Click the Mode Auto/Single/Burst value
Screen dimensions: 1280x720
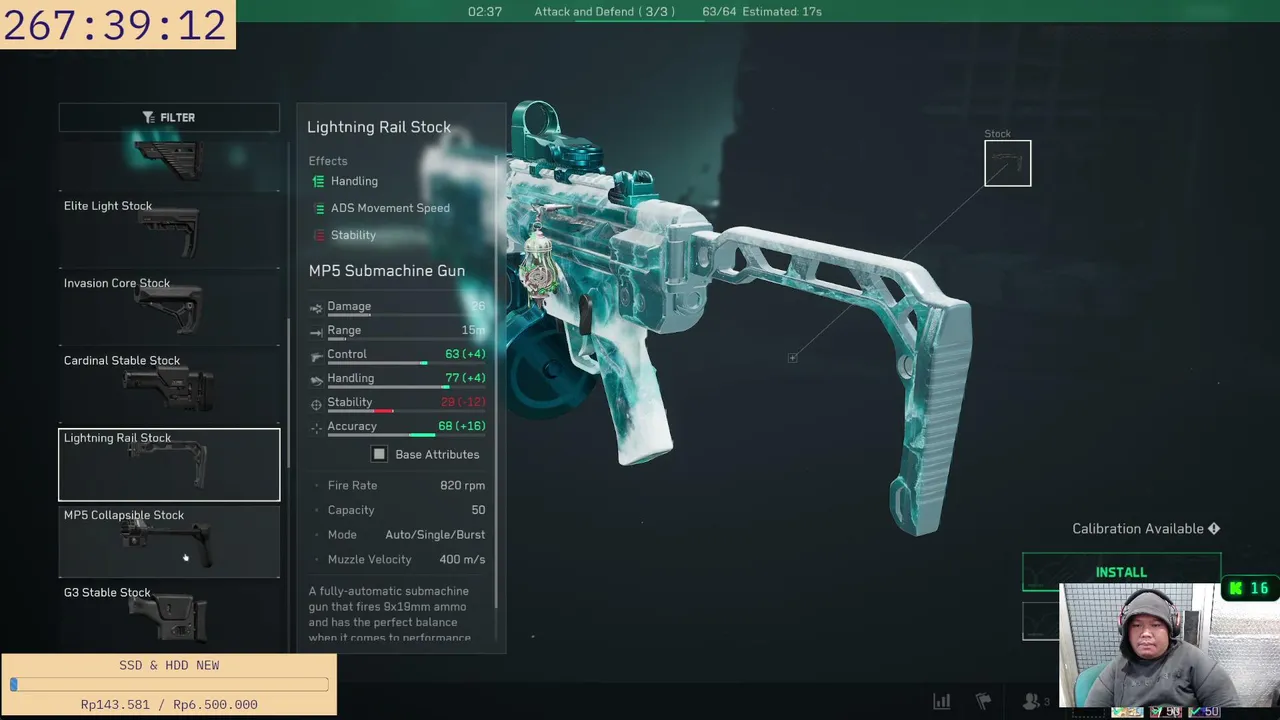coord(435,535)
